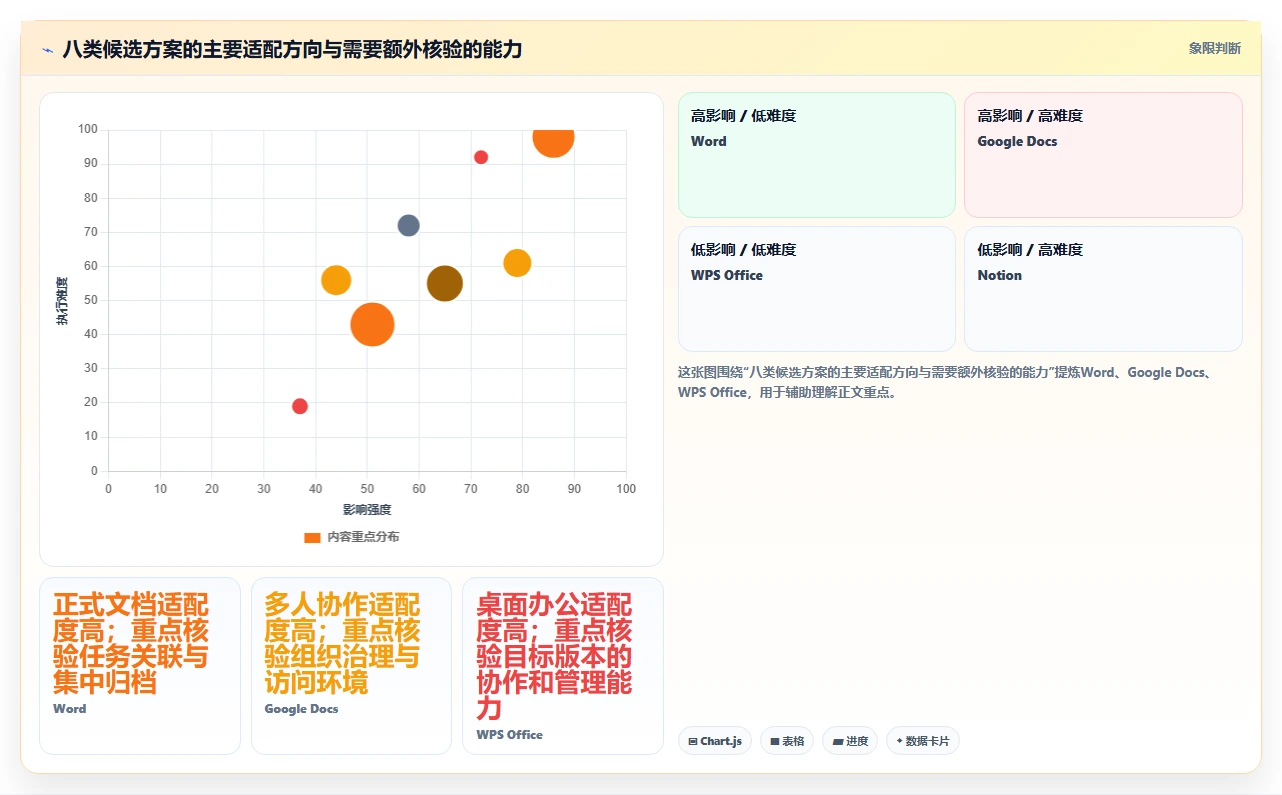Open the 高影响 / 低难度 Word quadrant card
Image resolution: width=1282 pixels, height=795 pixels.
click(x=817, y=155)
